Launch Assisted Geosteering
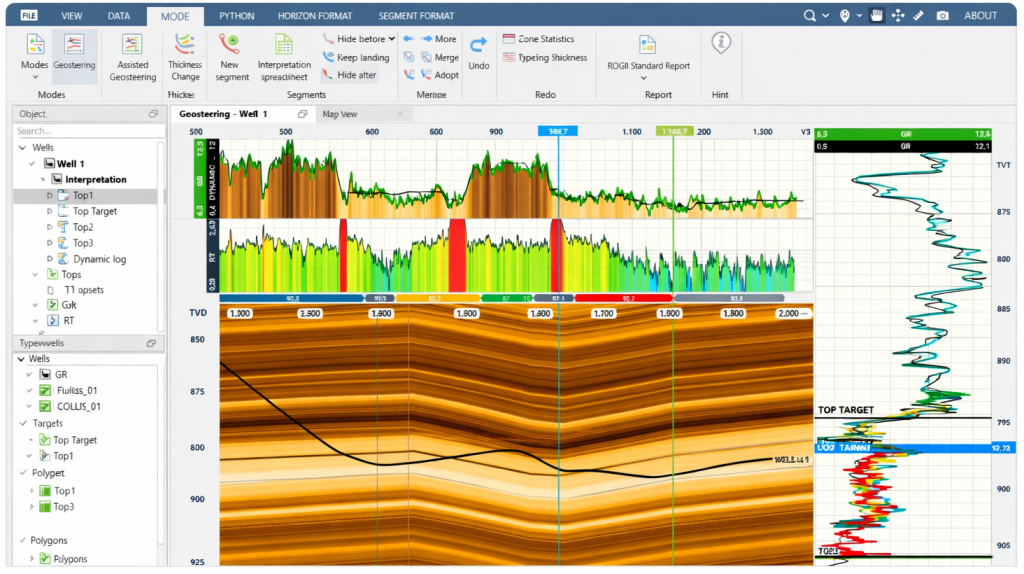Screen dimensions: 1024x574 coord(133,57)
